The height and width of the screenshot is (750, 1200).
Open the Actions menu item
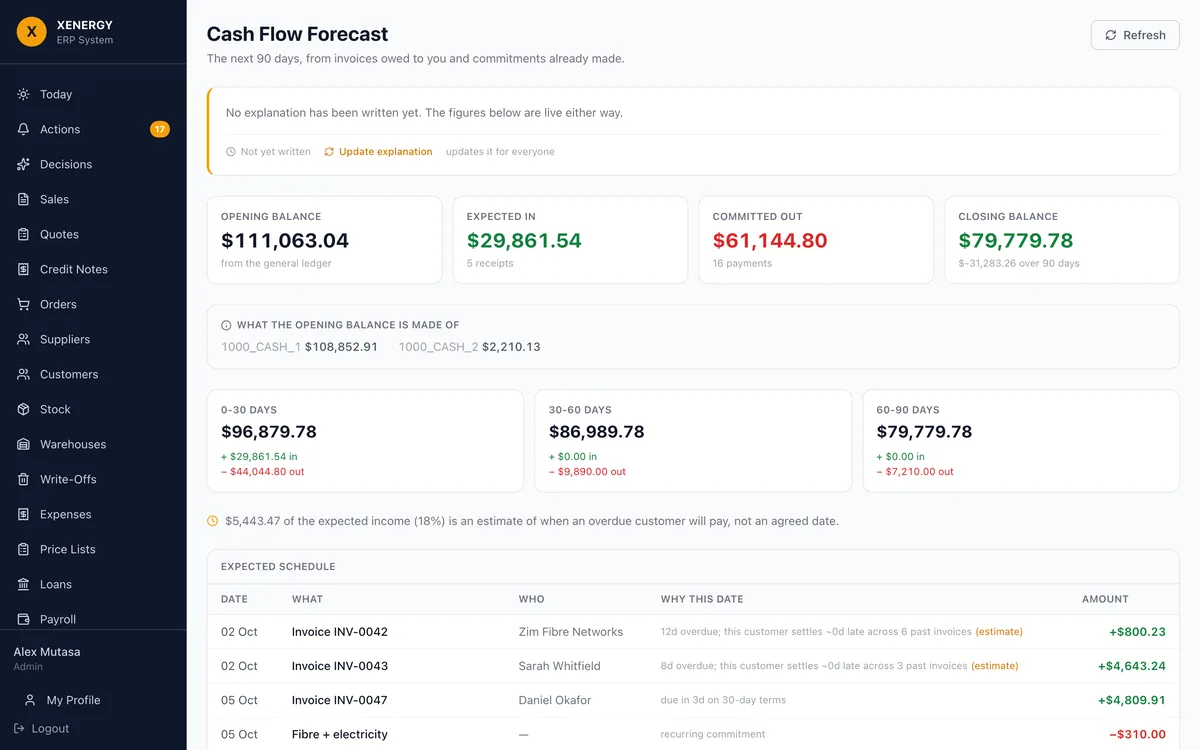click(x=93, y=129)
